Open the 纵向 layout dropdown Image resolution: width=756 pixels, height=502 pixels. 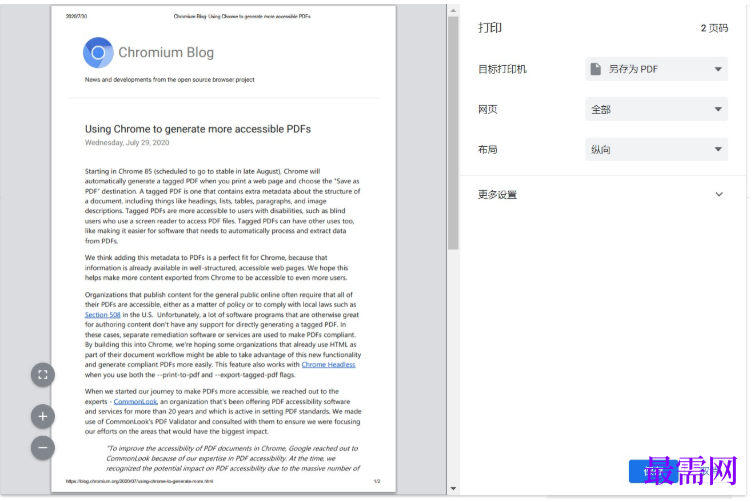pyautogui.click(x=656, y=149)
